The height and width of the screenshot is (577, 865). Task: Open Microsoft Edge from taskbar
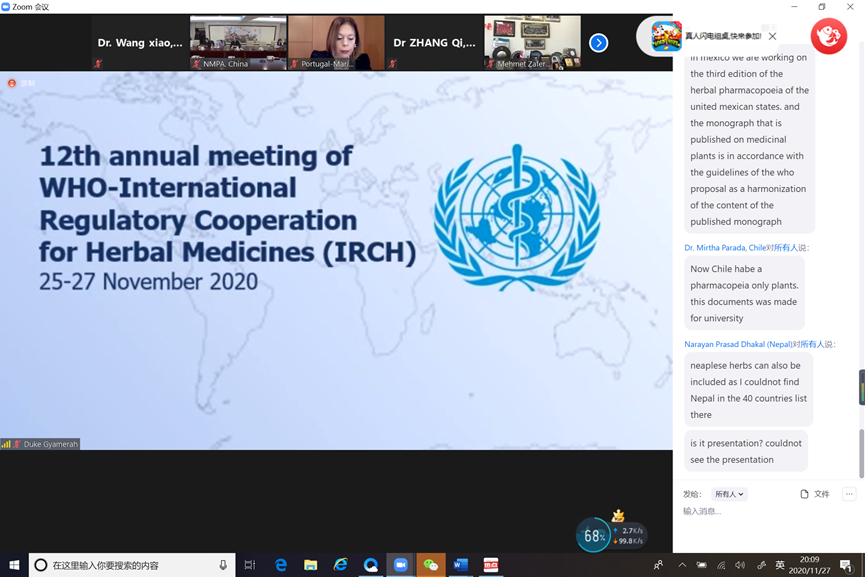click(x=281, y=565)
